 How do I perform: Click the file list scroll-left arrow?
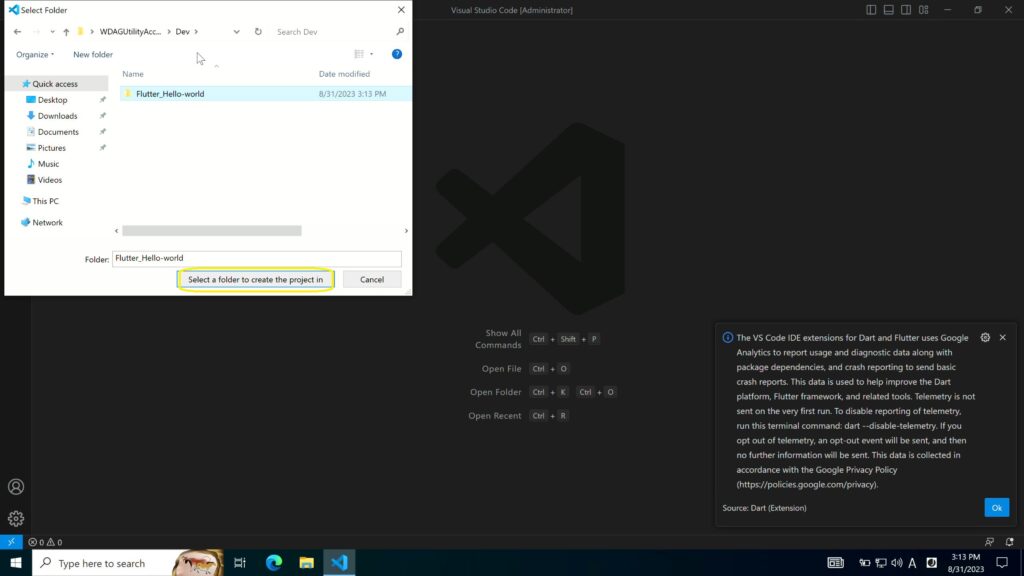[x=116, y=231]
